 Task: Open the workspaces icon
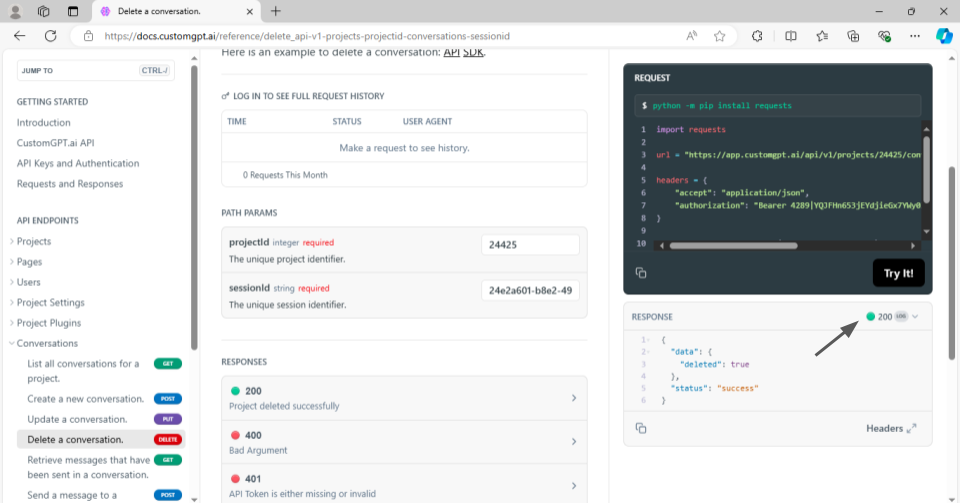point(43,11)
